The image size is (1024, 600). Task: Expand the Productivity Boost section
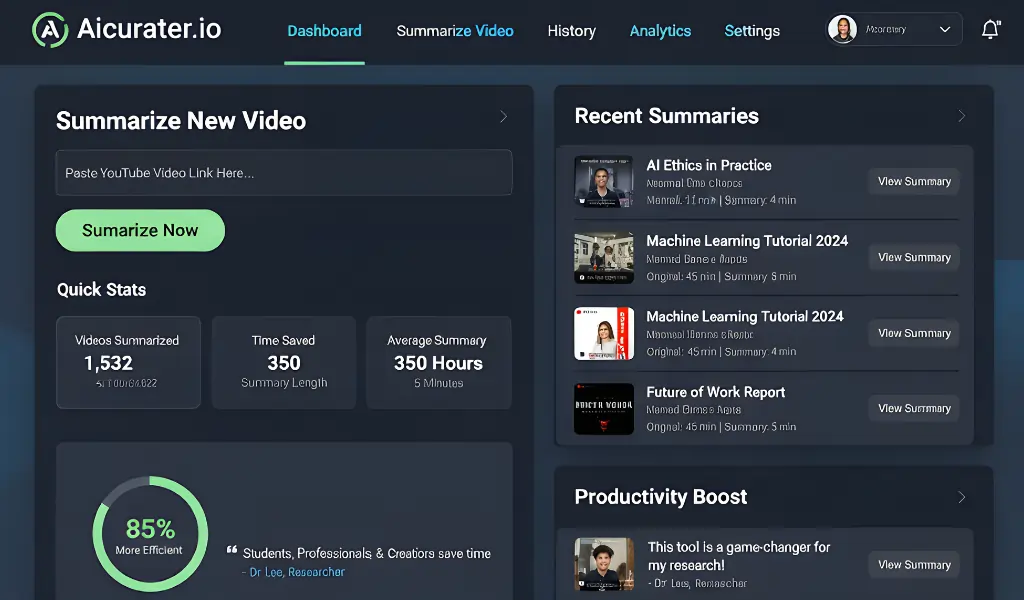(x=962, y=497)
